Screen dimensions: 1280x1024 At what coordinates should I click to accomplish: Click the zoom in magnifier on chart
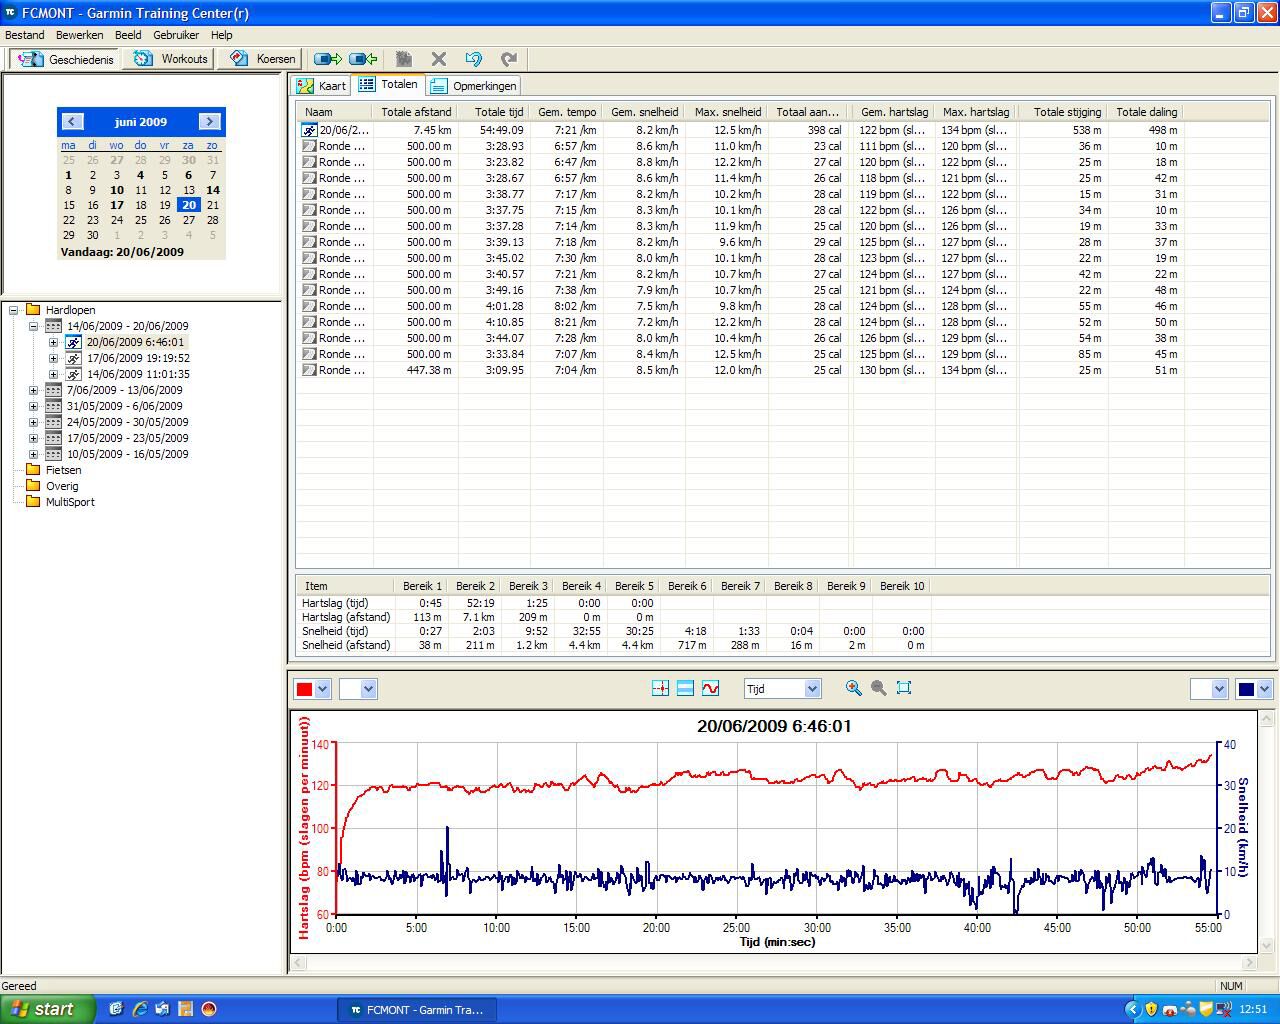tap(853, 688)
